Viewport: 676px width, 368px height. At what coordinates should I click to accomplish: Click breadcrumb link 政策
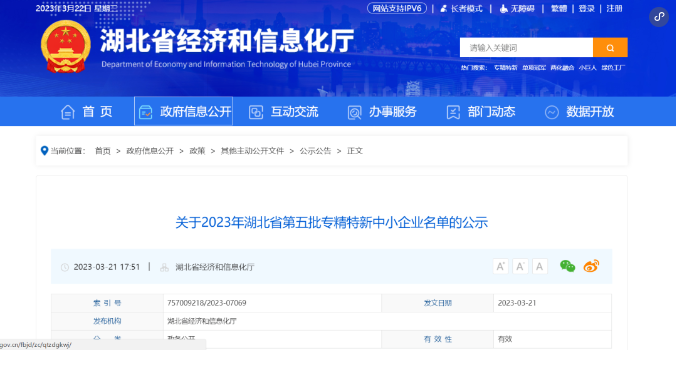197,151
